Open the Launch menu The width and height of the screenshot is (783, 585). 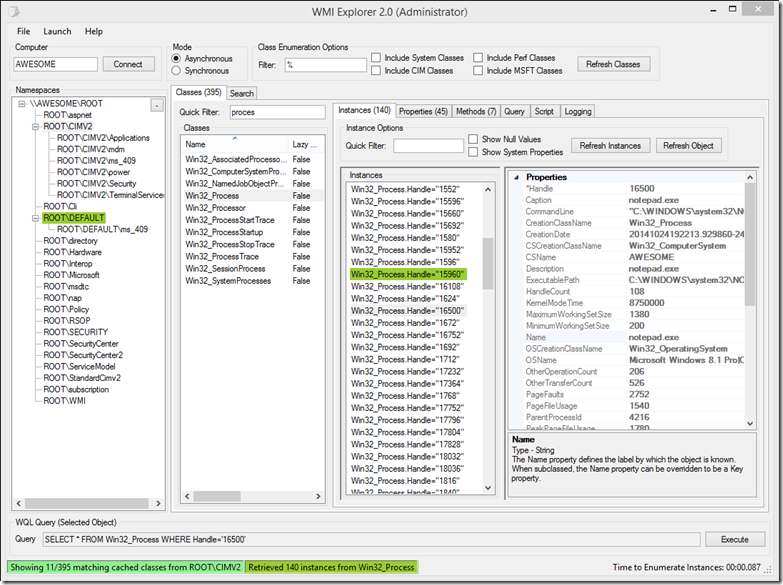[57, 31]
